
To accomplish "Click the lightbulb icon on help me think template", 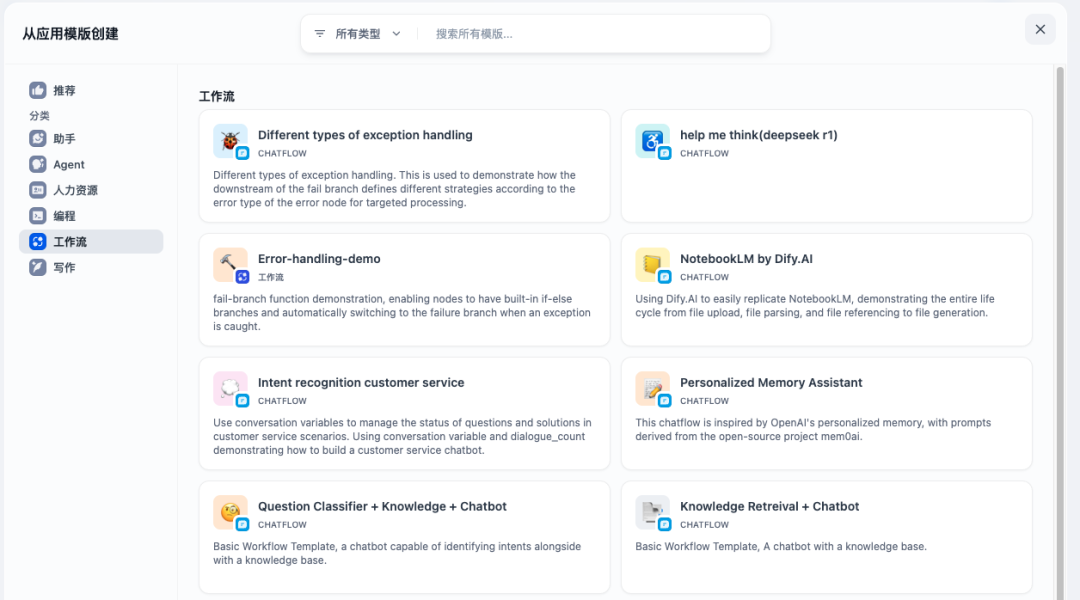I will pyautogui.click(x=652, y=140).
